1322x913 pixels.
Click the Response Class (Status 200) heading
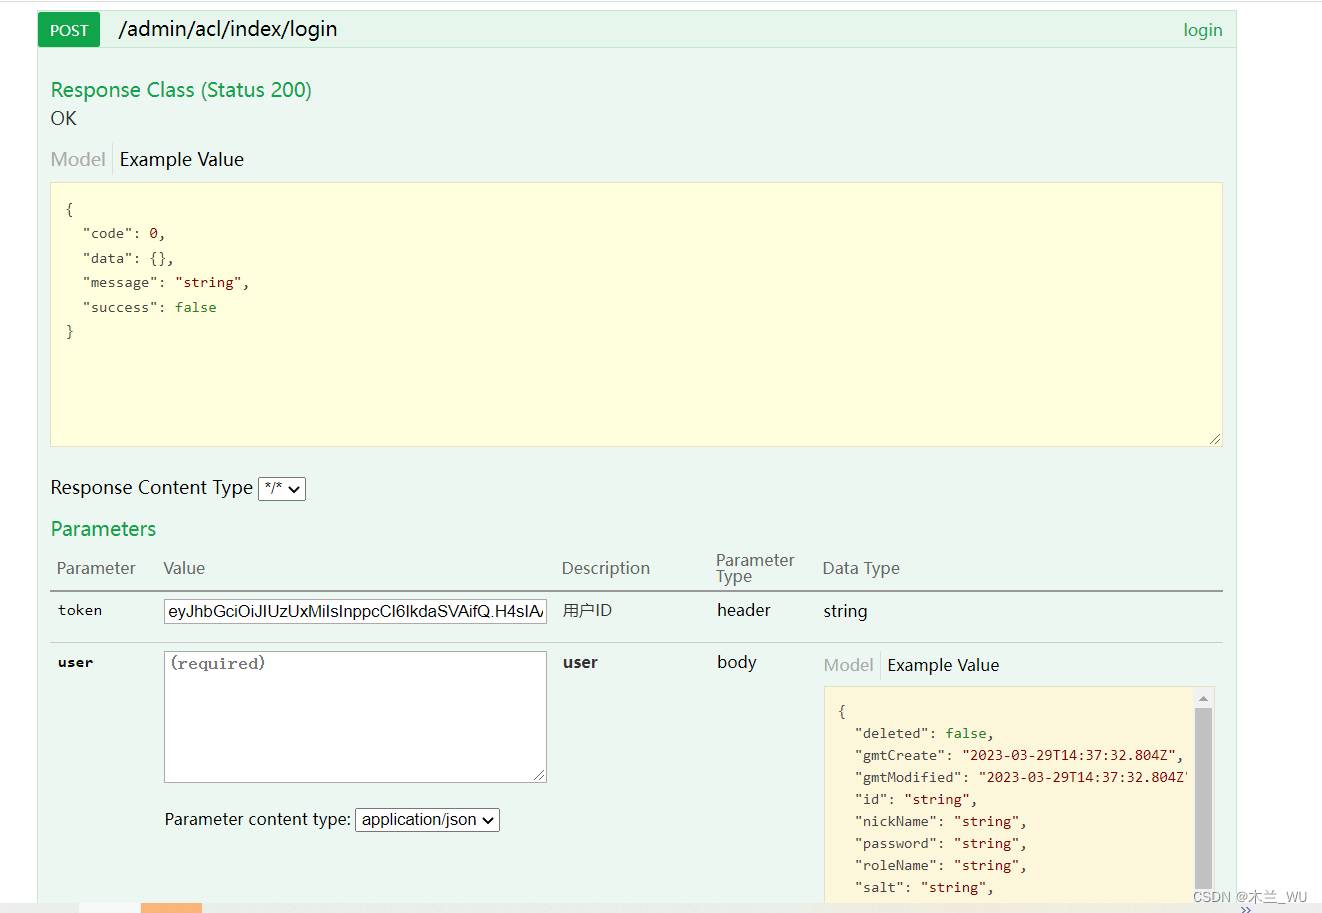pyautogui.click(x=181, y=90)
